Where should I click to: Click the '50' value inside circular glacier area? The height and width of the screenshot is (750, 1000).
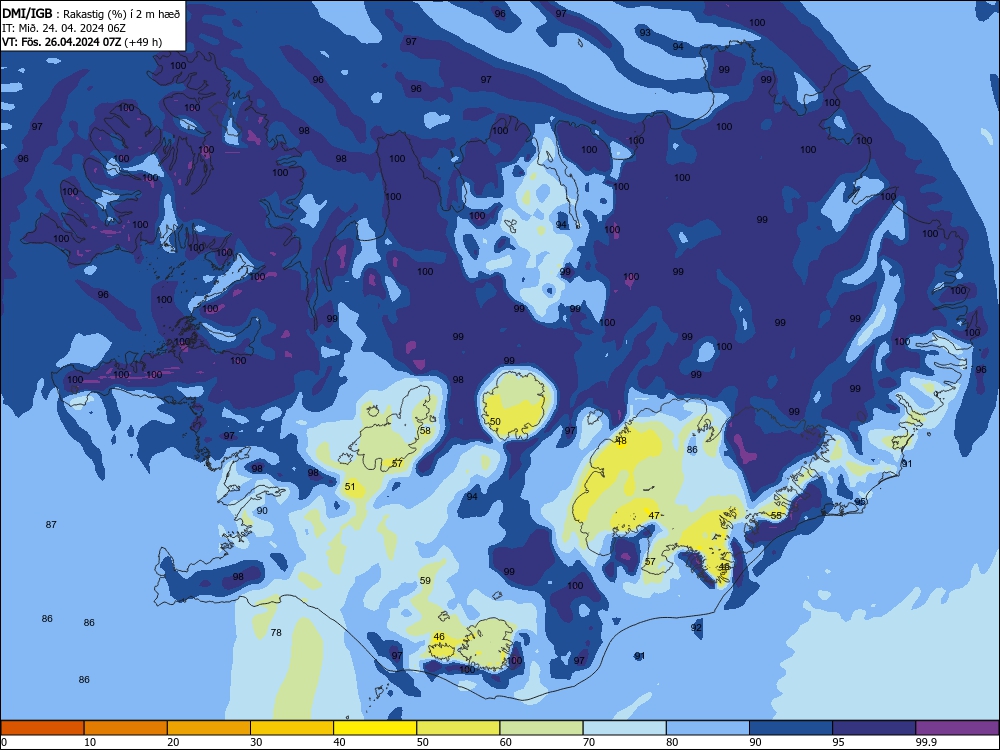pyautogui.click(x=495, y=422)
